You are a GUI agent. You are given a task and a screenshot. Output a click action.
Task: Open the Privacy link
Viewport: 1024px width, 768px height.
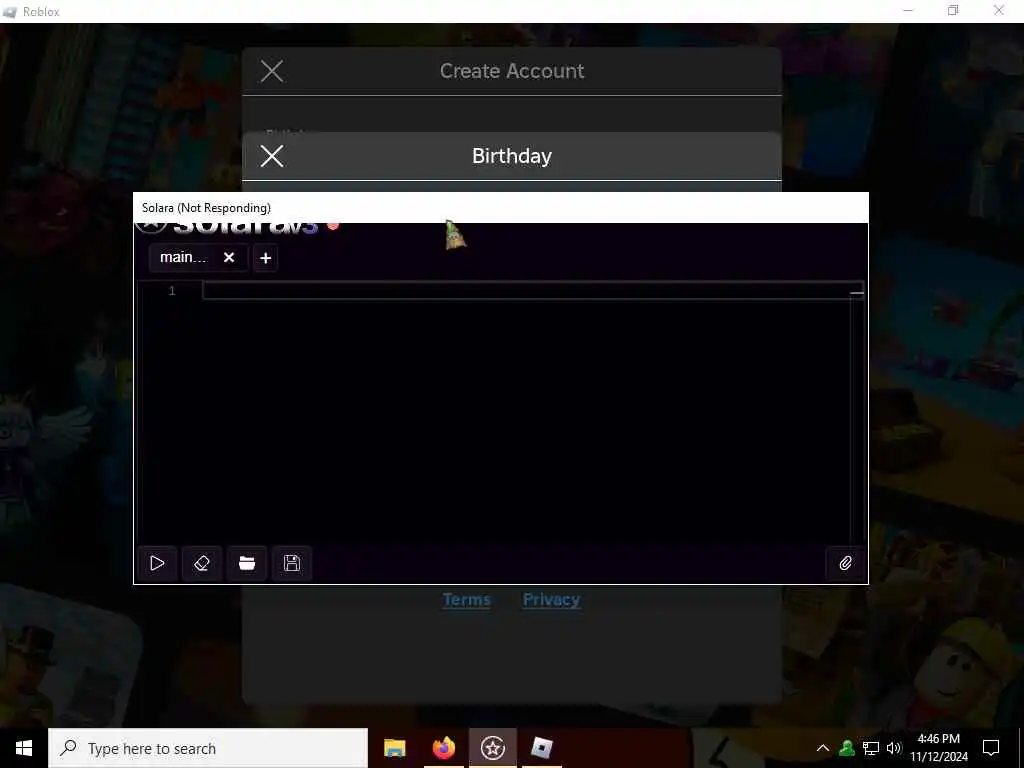click(x=551, y=600)
